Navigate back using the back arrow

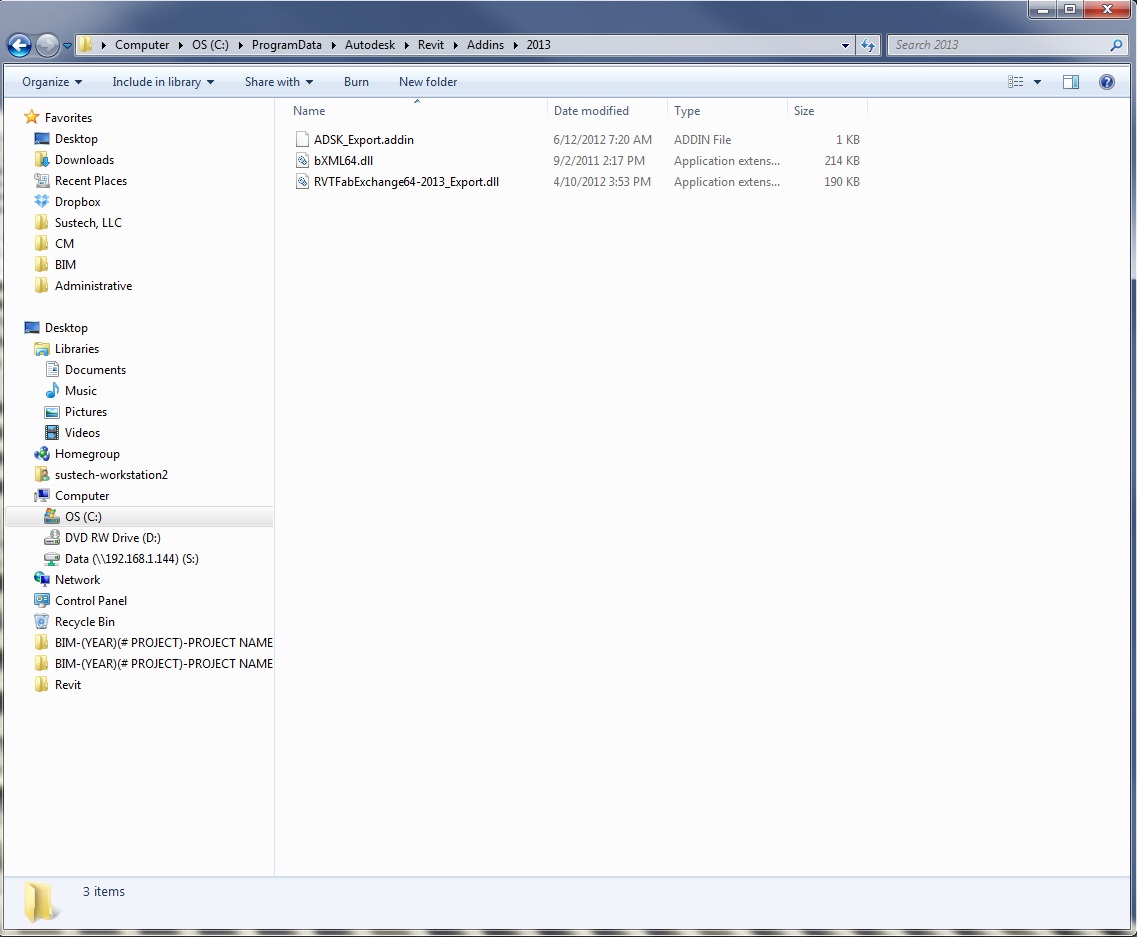(21, 44)
